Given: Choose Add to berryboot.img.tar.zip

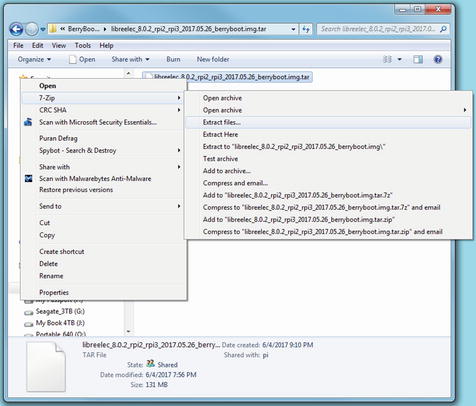Looking at the screenshot, I should click(328, 220).
